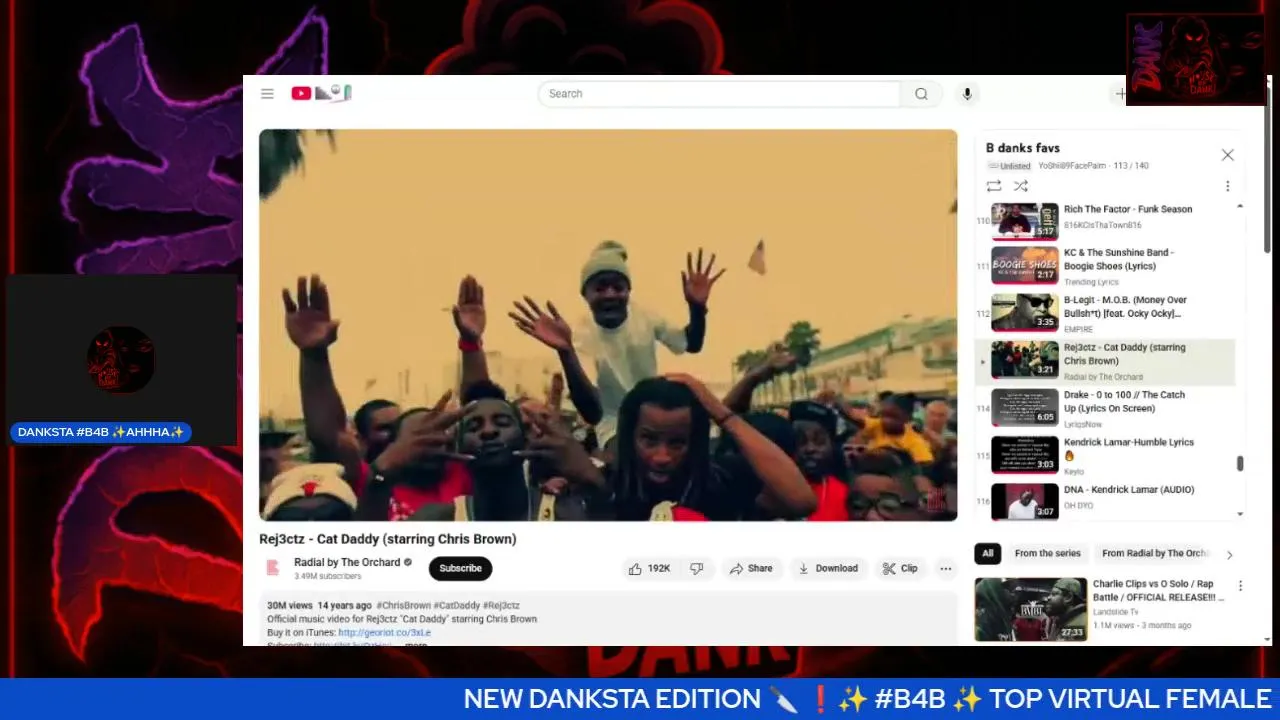Select Rej3ctz - Cat Daddy playlist entry
The image size is (1280, 720).
[1105, 361]
